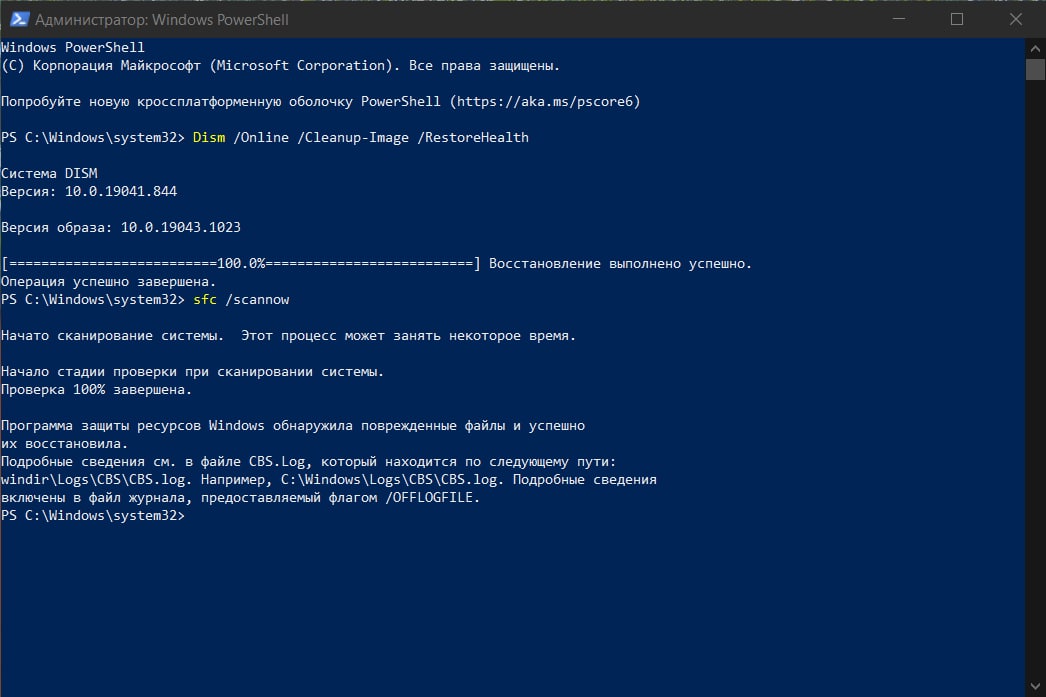Maximize the PowerShell window

click(x=957, y=19)
